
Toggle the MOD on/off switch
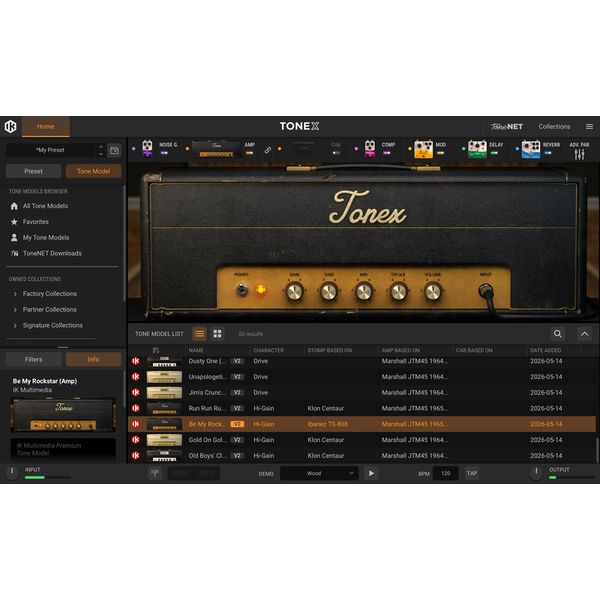(x=440, y=153)
